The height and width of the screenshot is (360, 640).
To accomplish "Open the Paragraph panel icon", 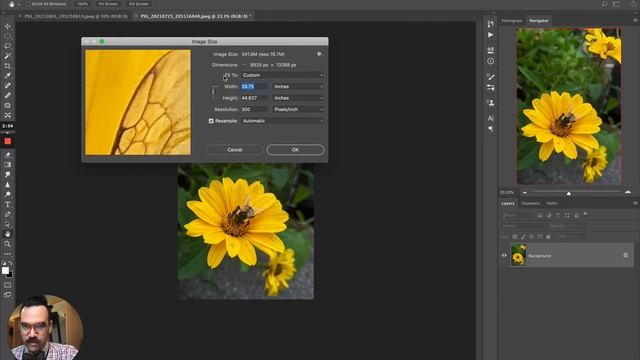I will point(491,129).
